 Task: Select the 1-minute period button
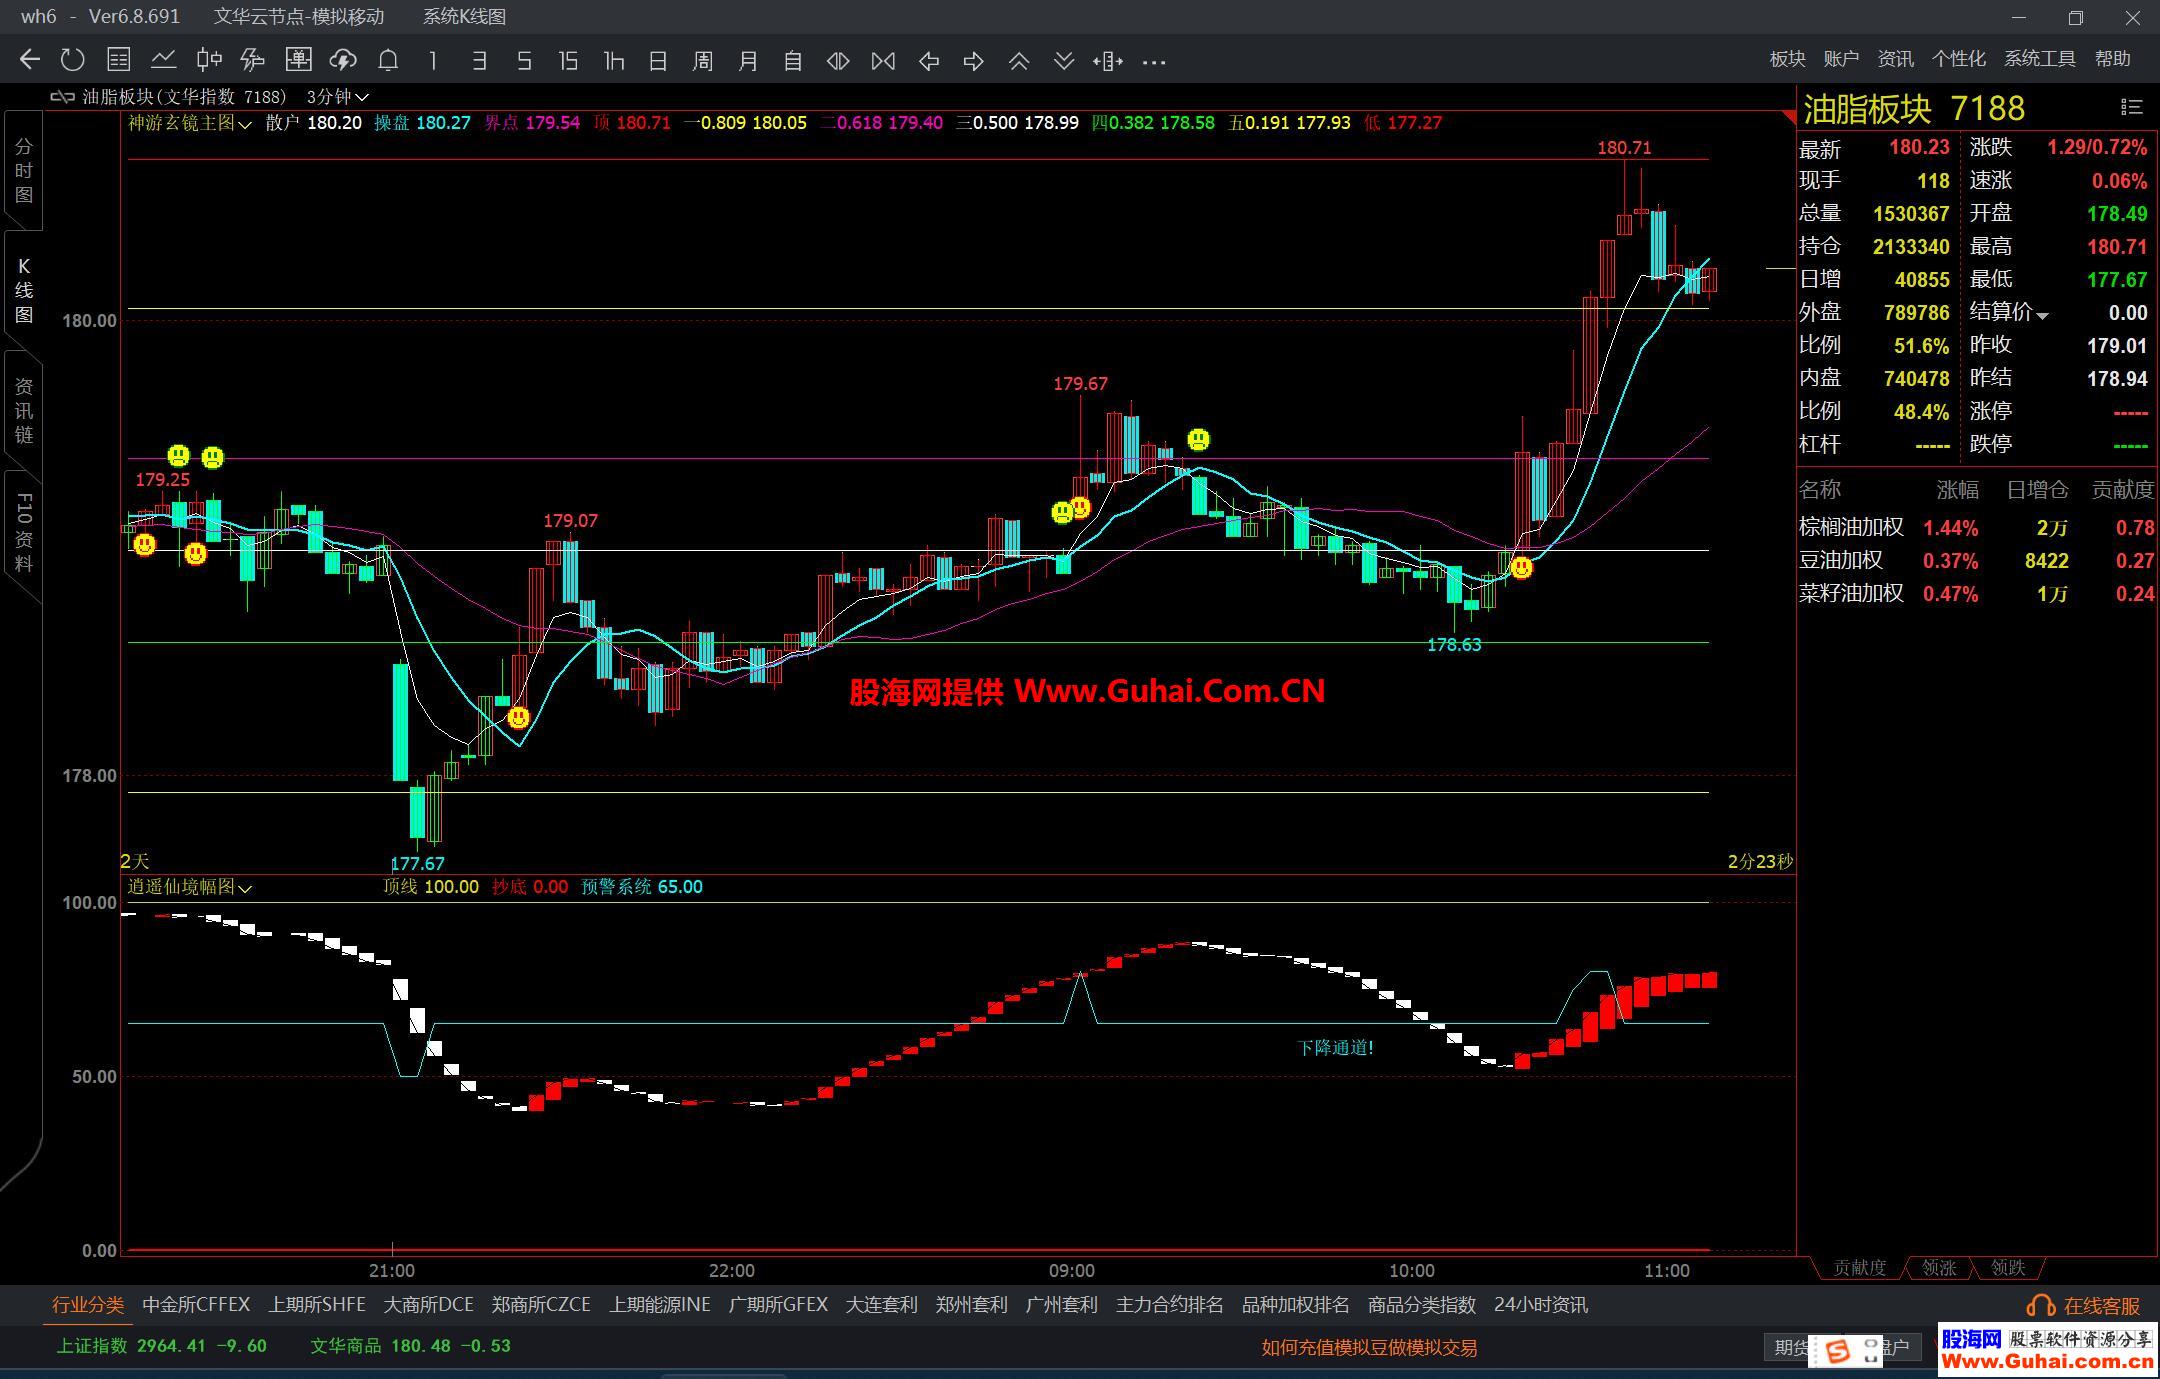coord(433,61)
